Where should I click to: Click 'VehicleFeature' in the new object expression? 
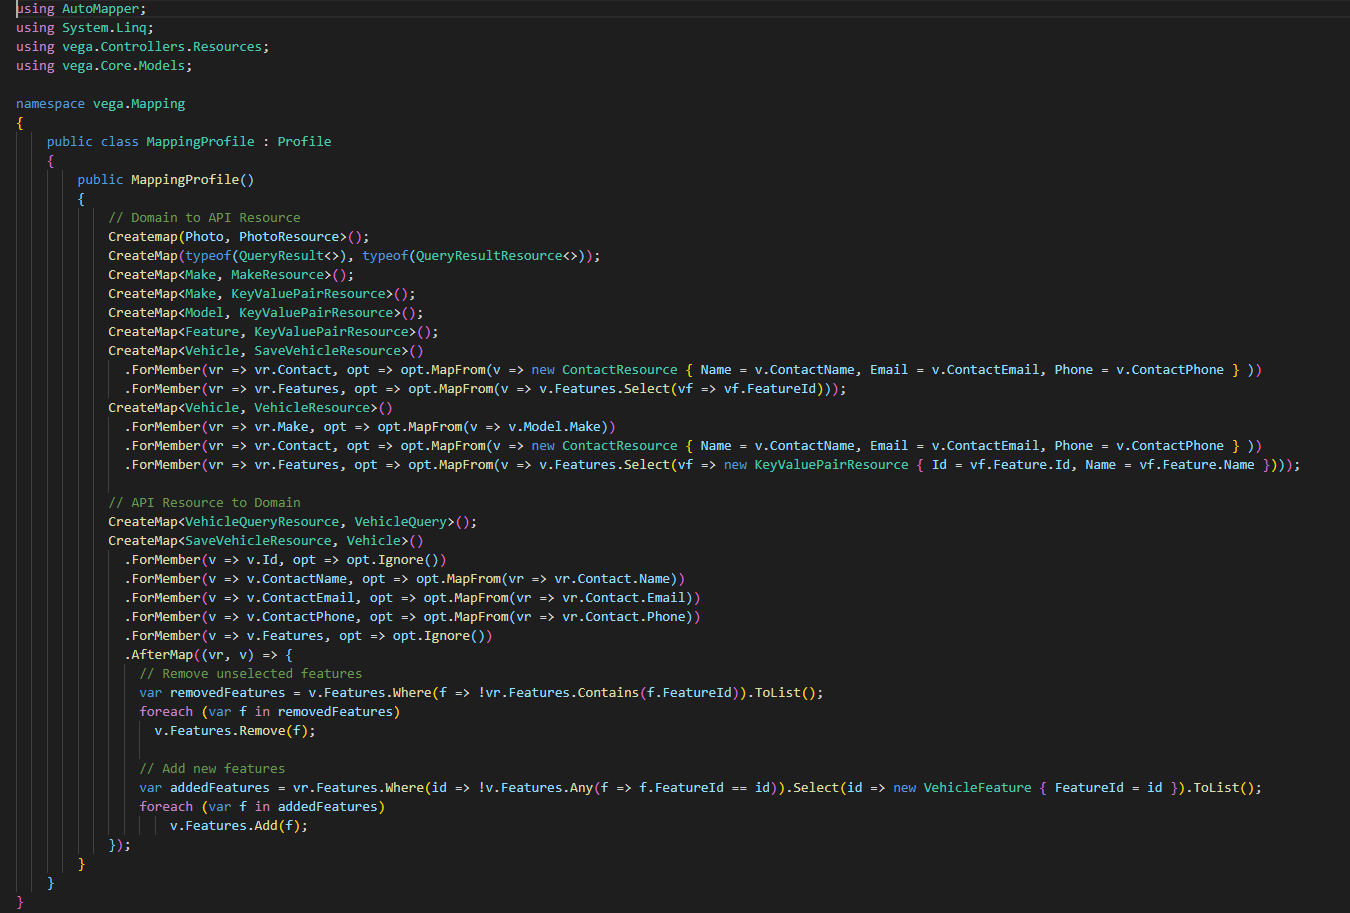click(977, 788)
